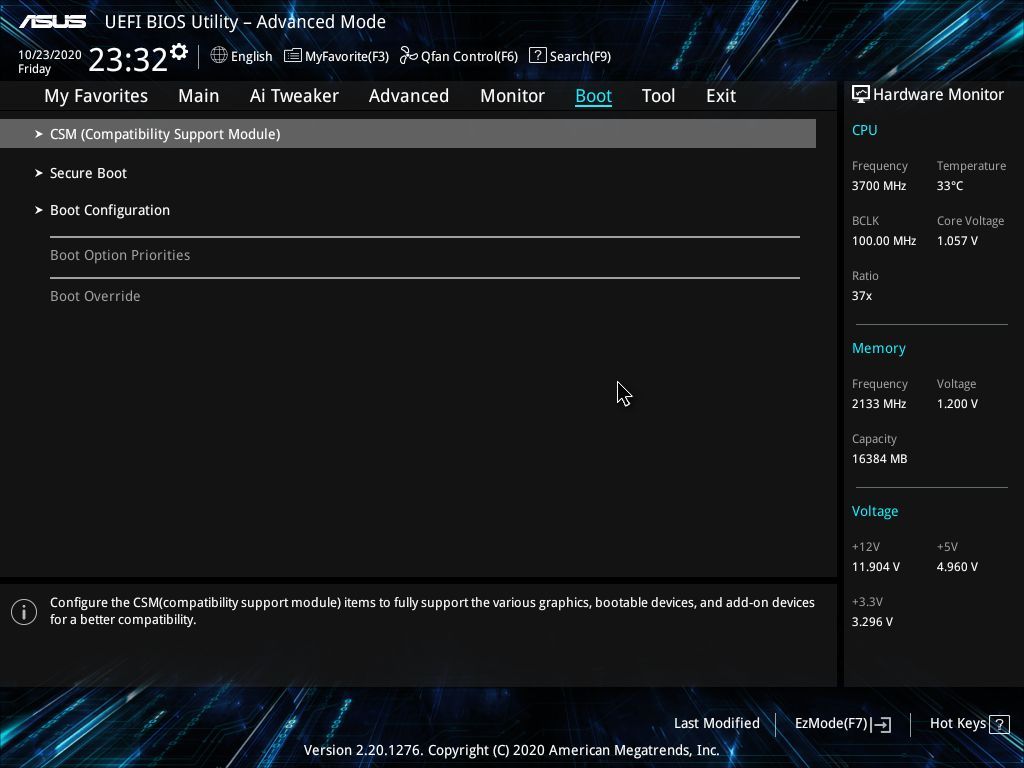Click memory voltage value 1.200 V
The height and width of the screenshot is (768, 1024).
point(957,404)
